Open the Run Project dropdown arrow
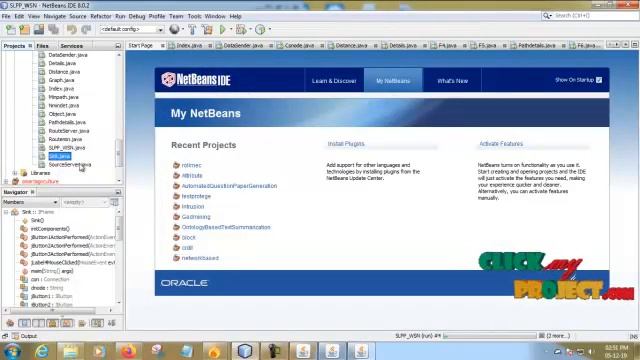 click(x=231, y=29)
